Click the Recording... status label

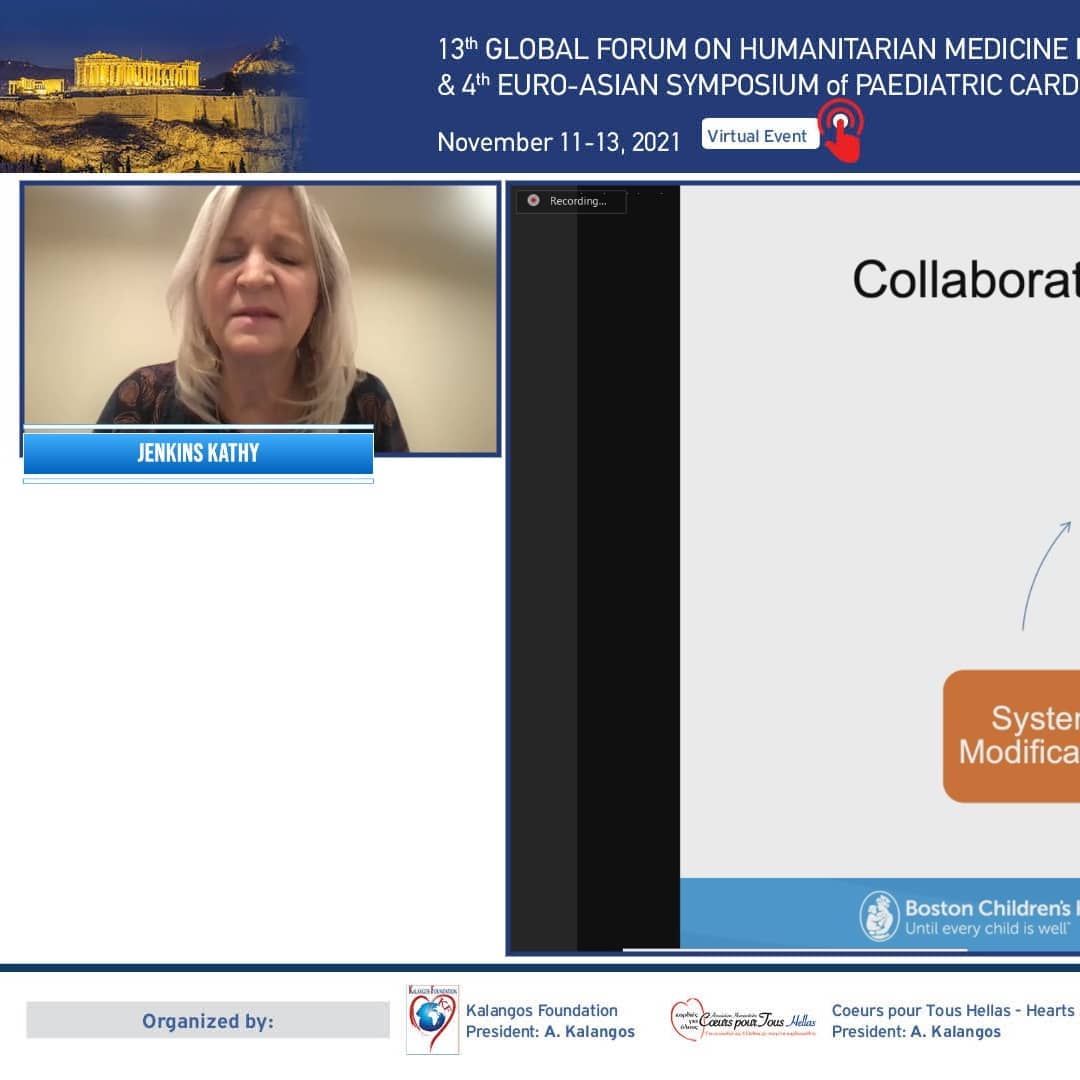578,201
